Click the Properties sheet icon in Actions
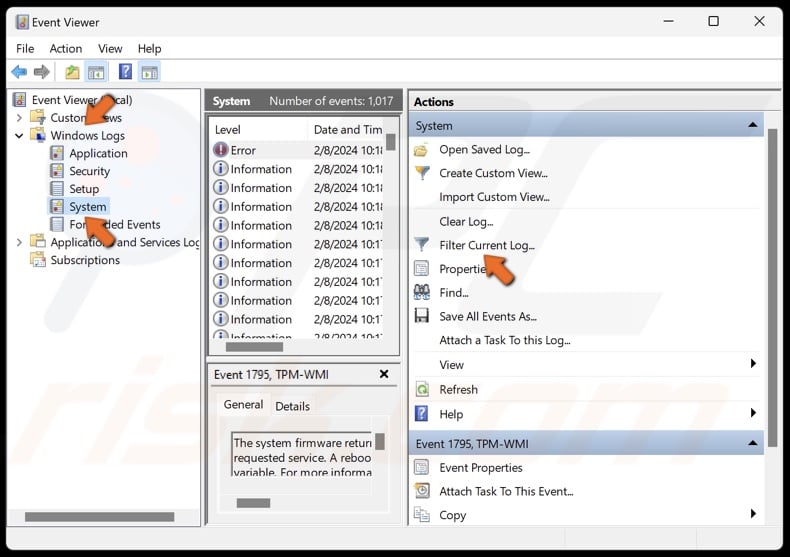790x557 pixels. tap(421, 268)
